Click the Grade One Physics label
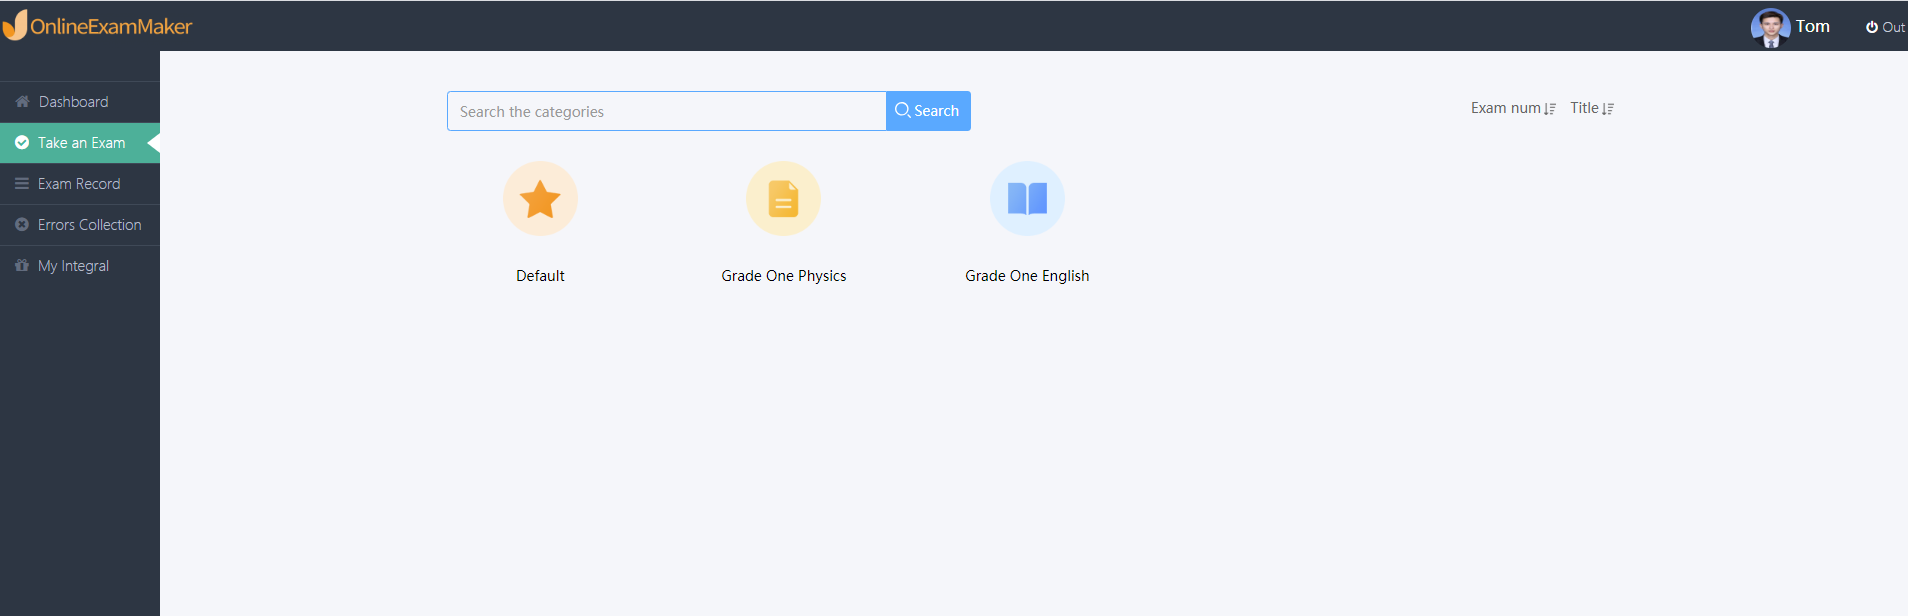The height and width of the screenshot is (616, 1908). point(784,276)
